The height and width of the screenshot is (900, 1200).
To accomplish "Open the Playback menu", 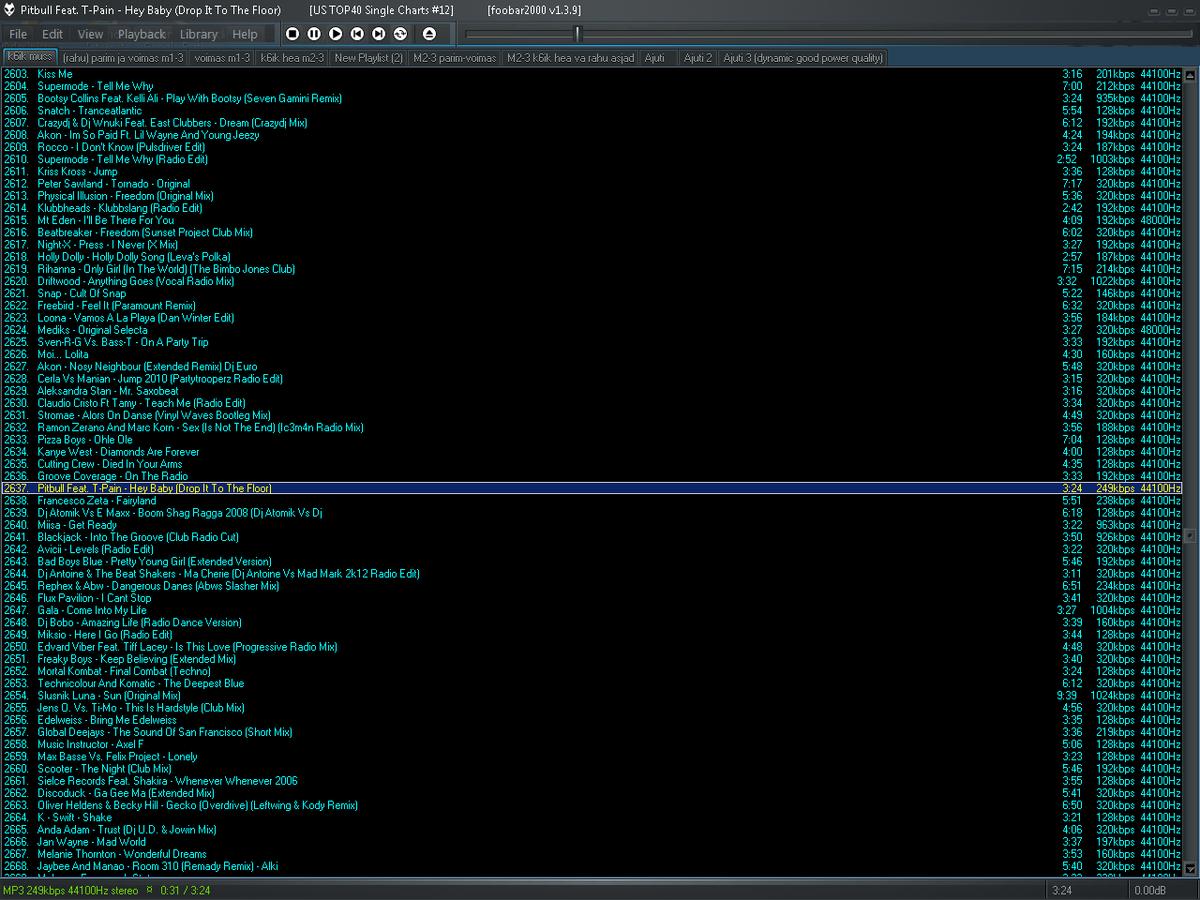I will tap(142, 34).
